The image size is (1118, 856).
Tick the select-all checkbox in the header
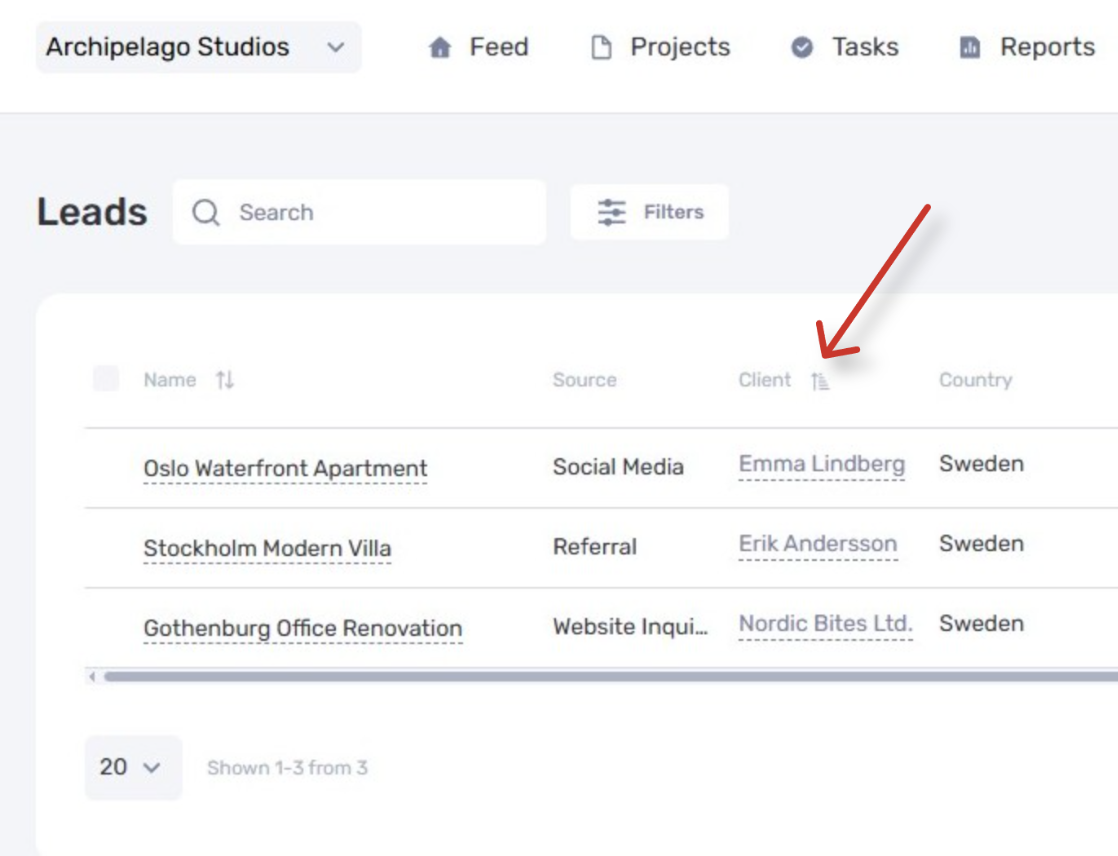click(106, 378)
